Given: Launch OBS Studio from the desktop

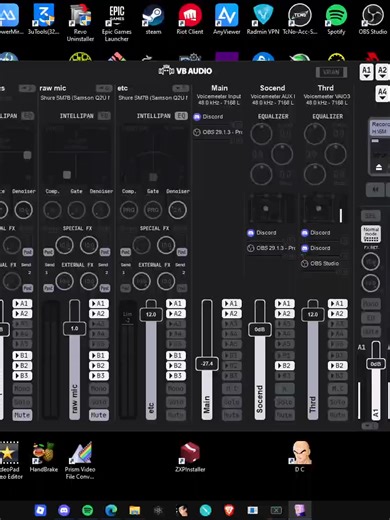Looking at the screenshot, I should [373, 19].
